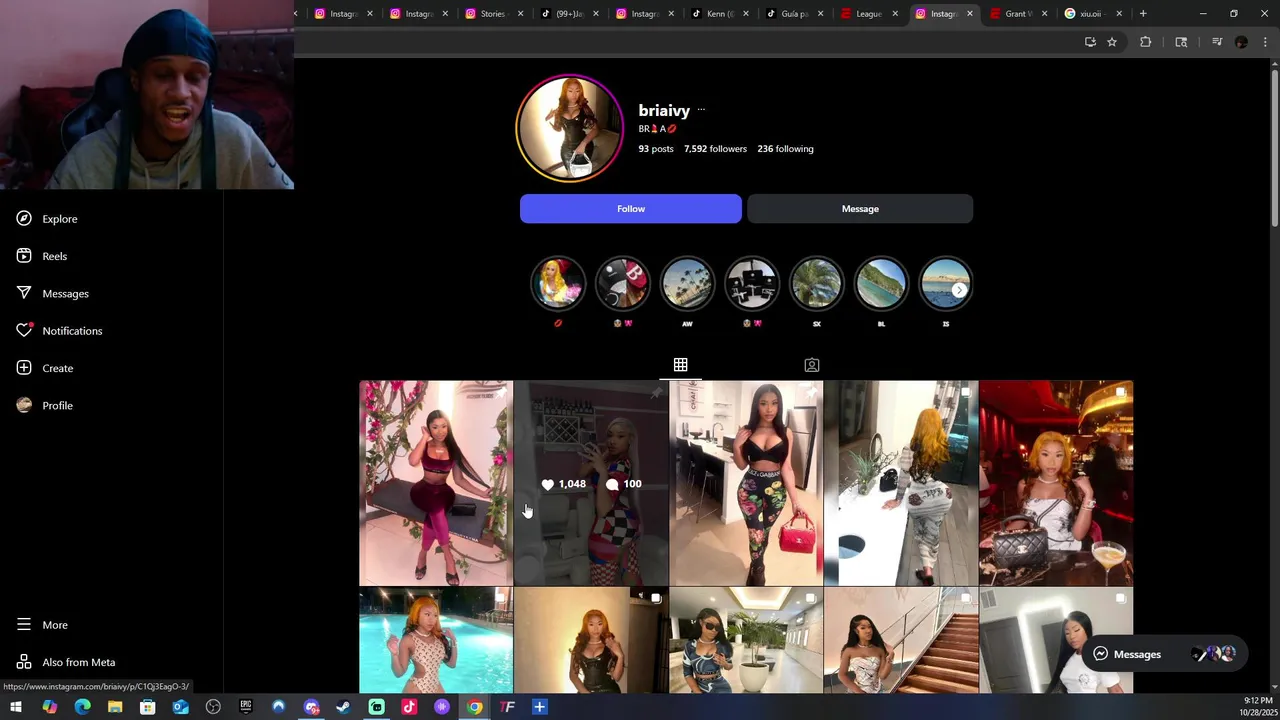Viewport: 1280px width, 720px height.
Task: Open Microsoft Edge from the taskbar
Action: pos(82,708)
